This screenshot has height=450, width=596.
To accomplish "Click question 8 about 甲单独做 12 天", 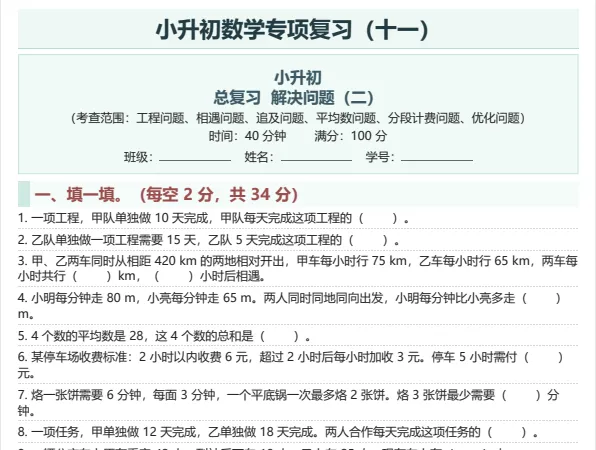I will pyautogui.click(x=278, y=432).
